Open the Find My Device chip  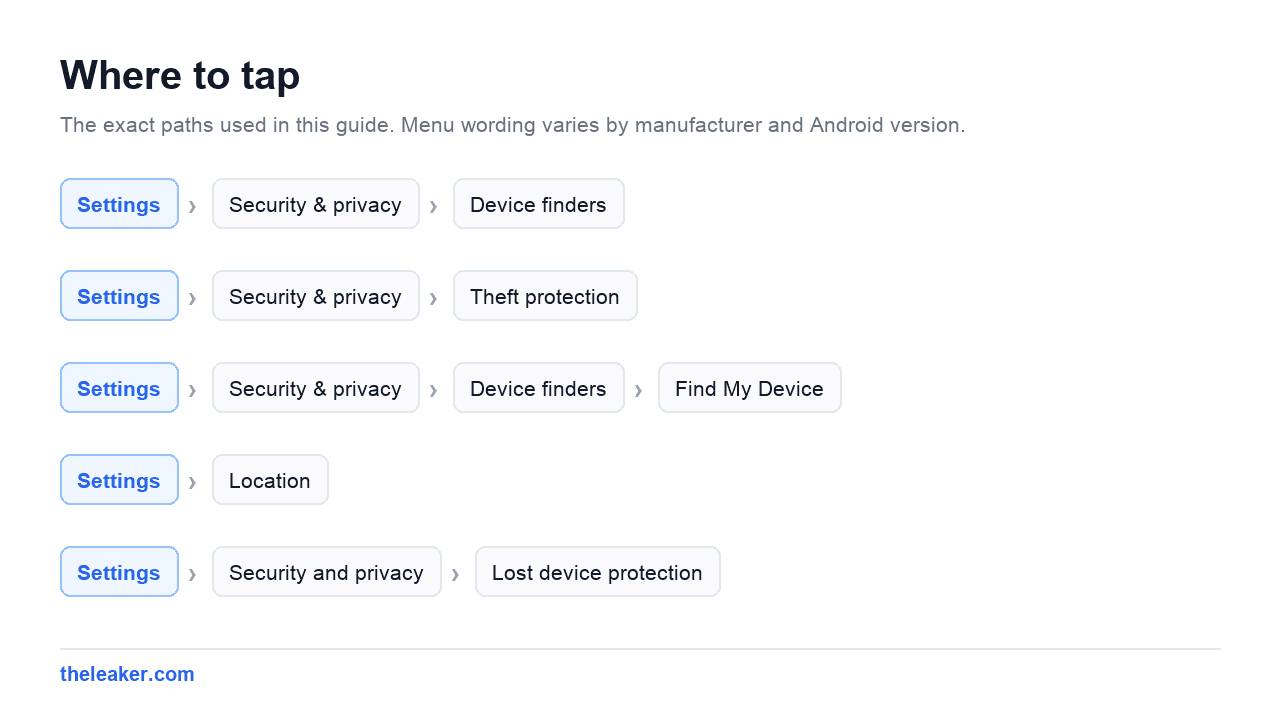[749, 388]
